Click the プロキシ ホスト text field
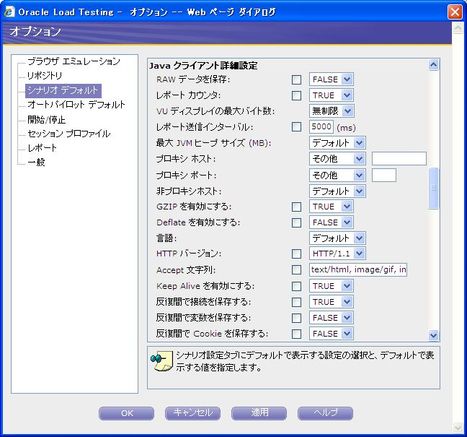The height and width of the screenshot is (437, 467). (x=399, y=159)
